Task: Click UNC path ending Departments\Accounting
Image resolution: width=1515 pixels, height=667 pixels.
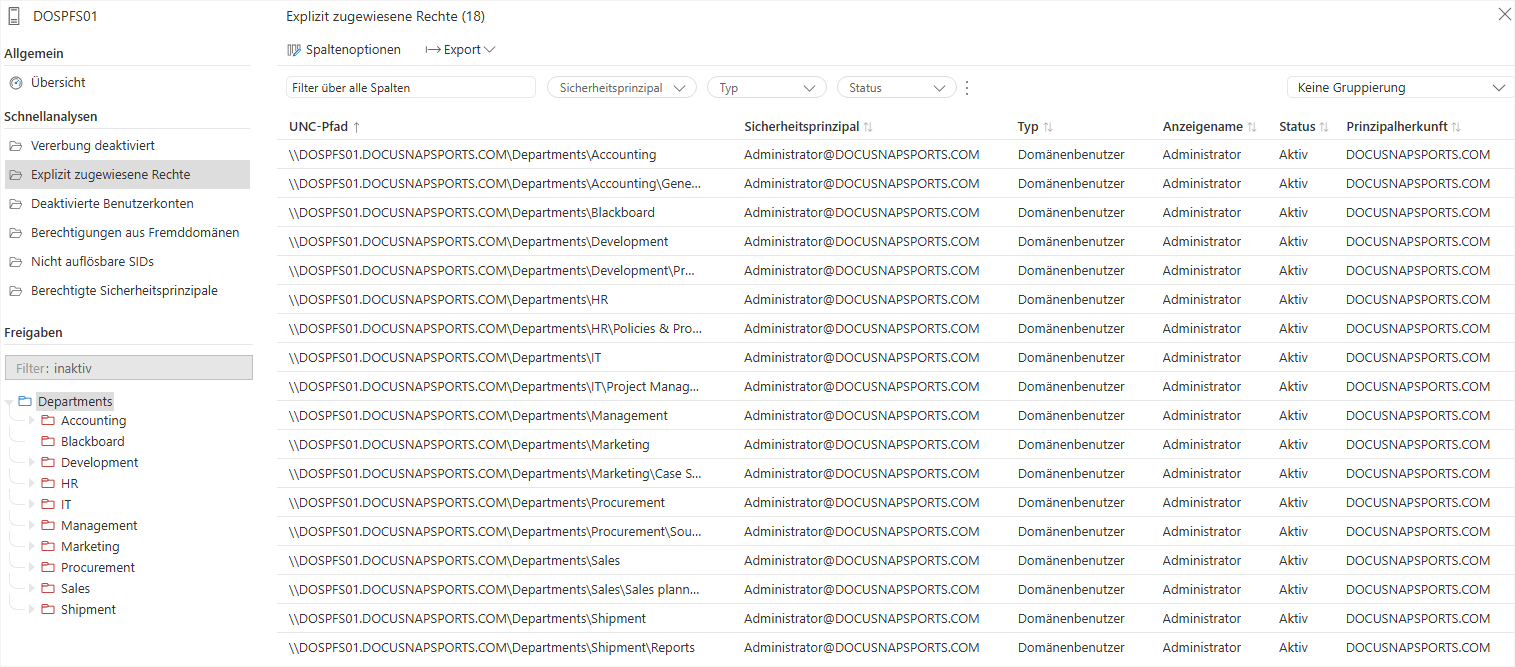Action: 473,155
